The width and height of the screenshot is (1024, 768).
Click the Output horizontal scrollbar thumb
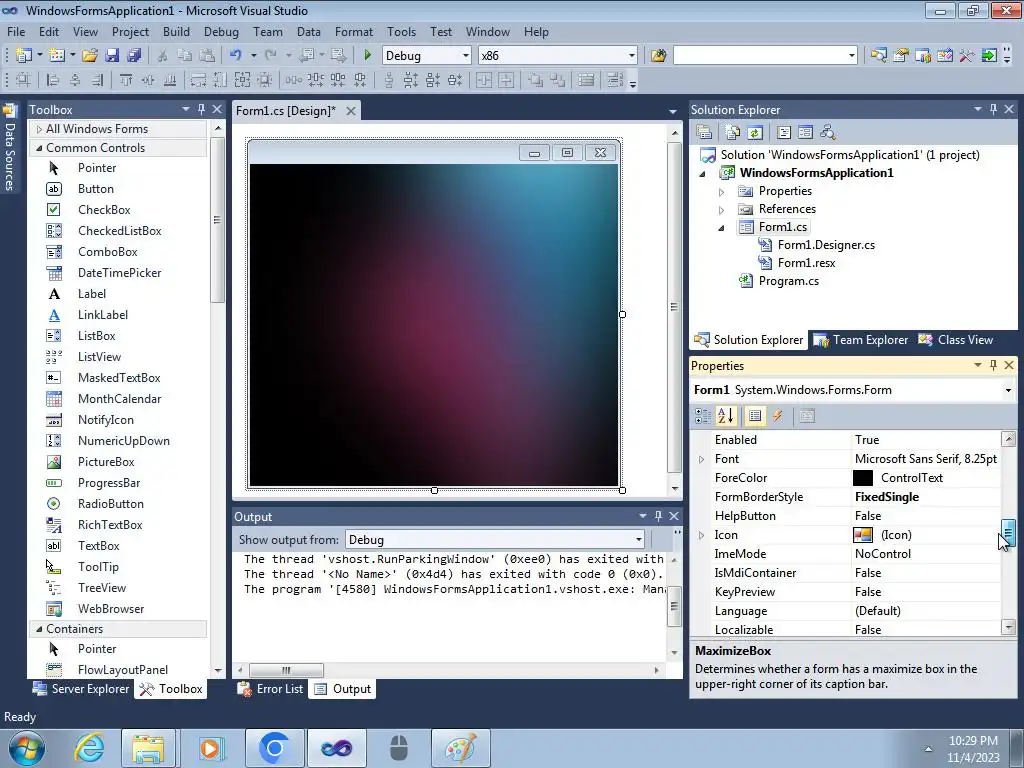(286, 670)
